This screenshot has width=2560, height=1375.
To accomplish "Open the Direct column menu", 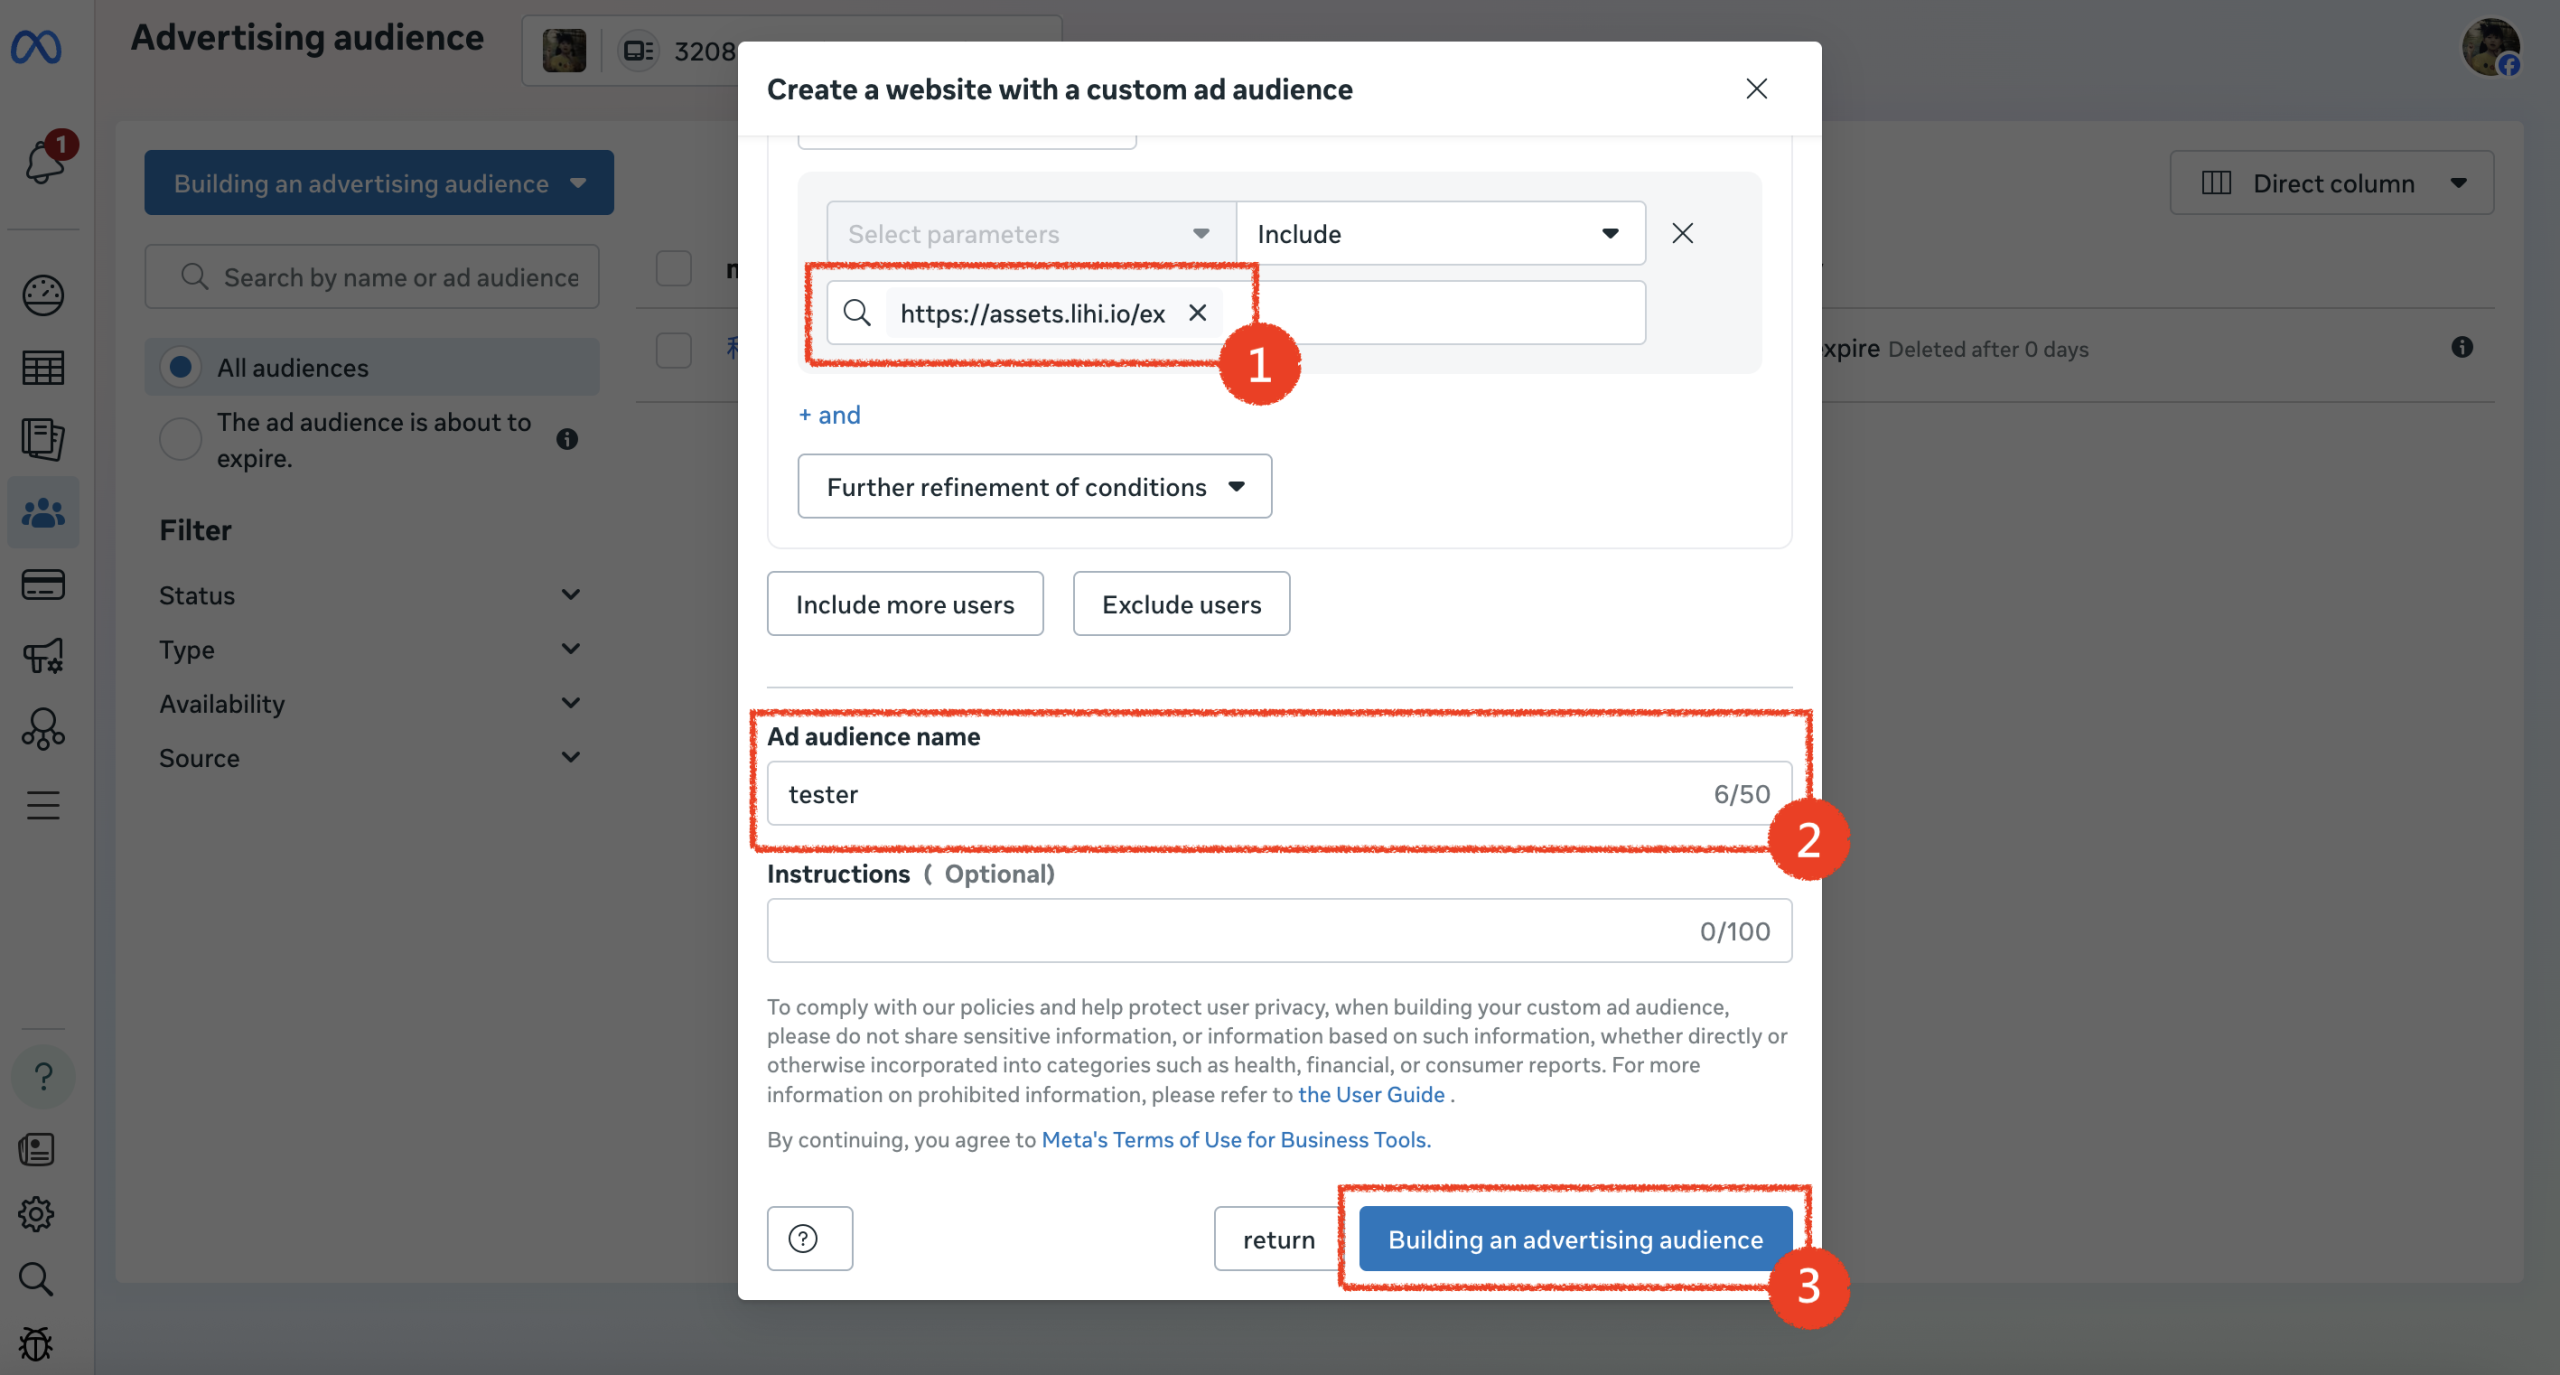I will [2331, 184].
